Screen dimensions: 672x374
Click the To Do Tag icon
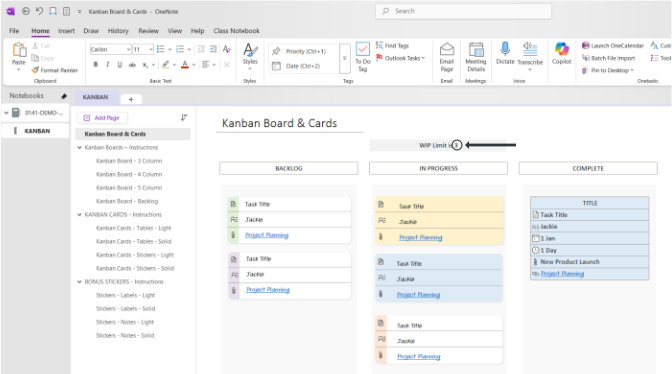pos(363,49)
